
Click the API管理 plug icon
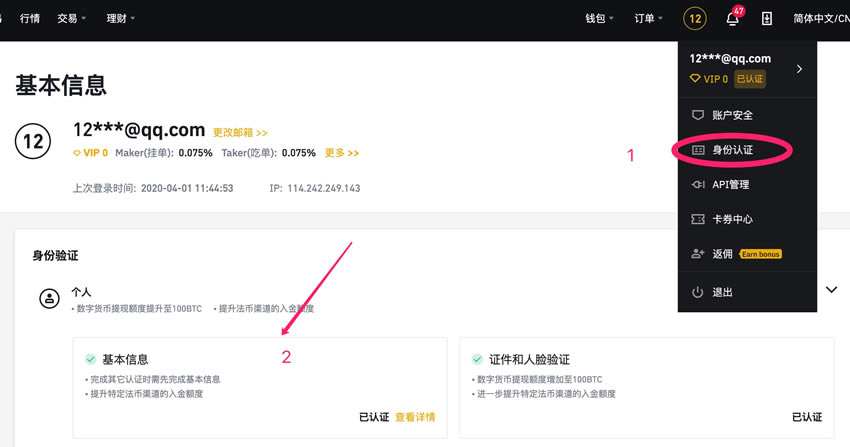tap(698, 184)
